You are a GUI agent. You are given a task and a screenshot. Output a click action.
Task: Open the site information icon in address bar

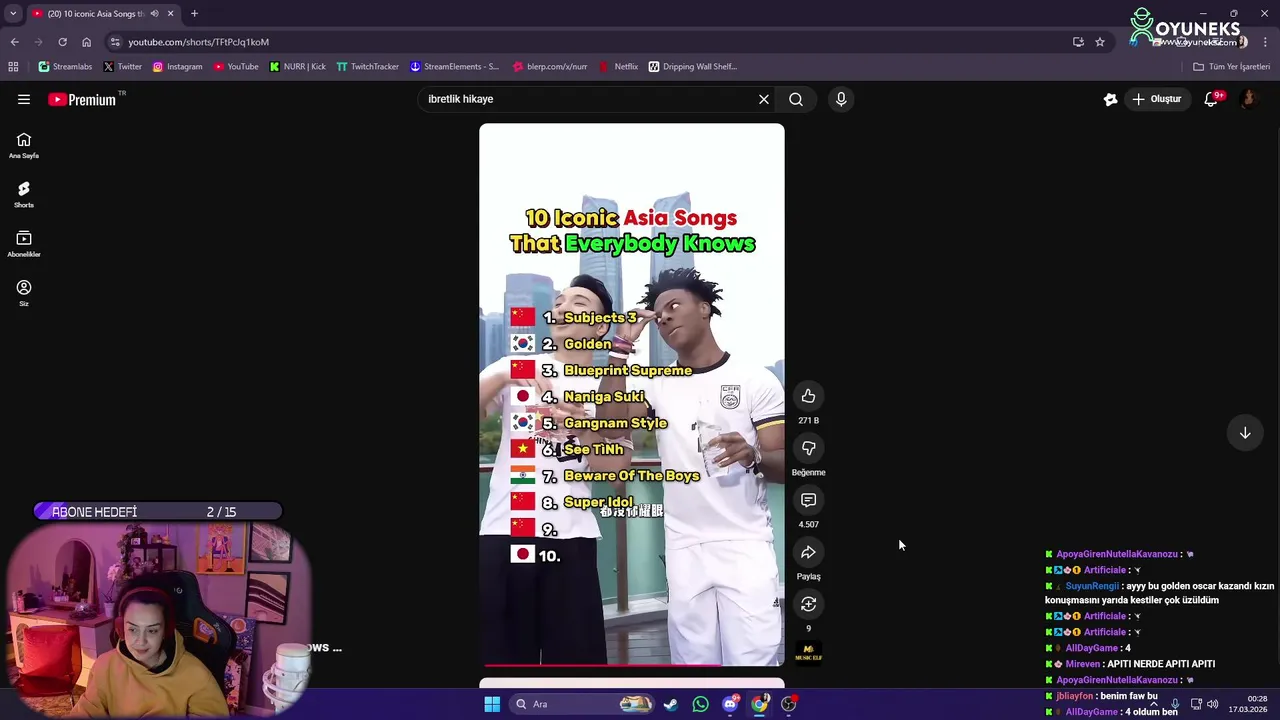pyautogui.click(x=115, y=42)
